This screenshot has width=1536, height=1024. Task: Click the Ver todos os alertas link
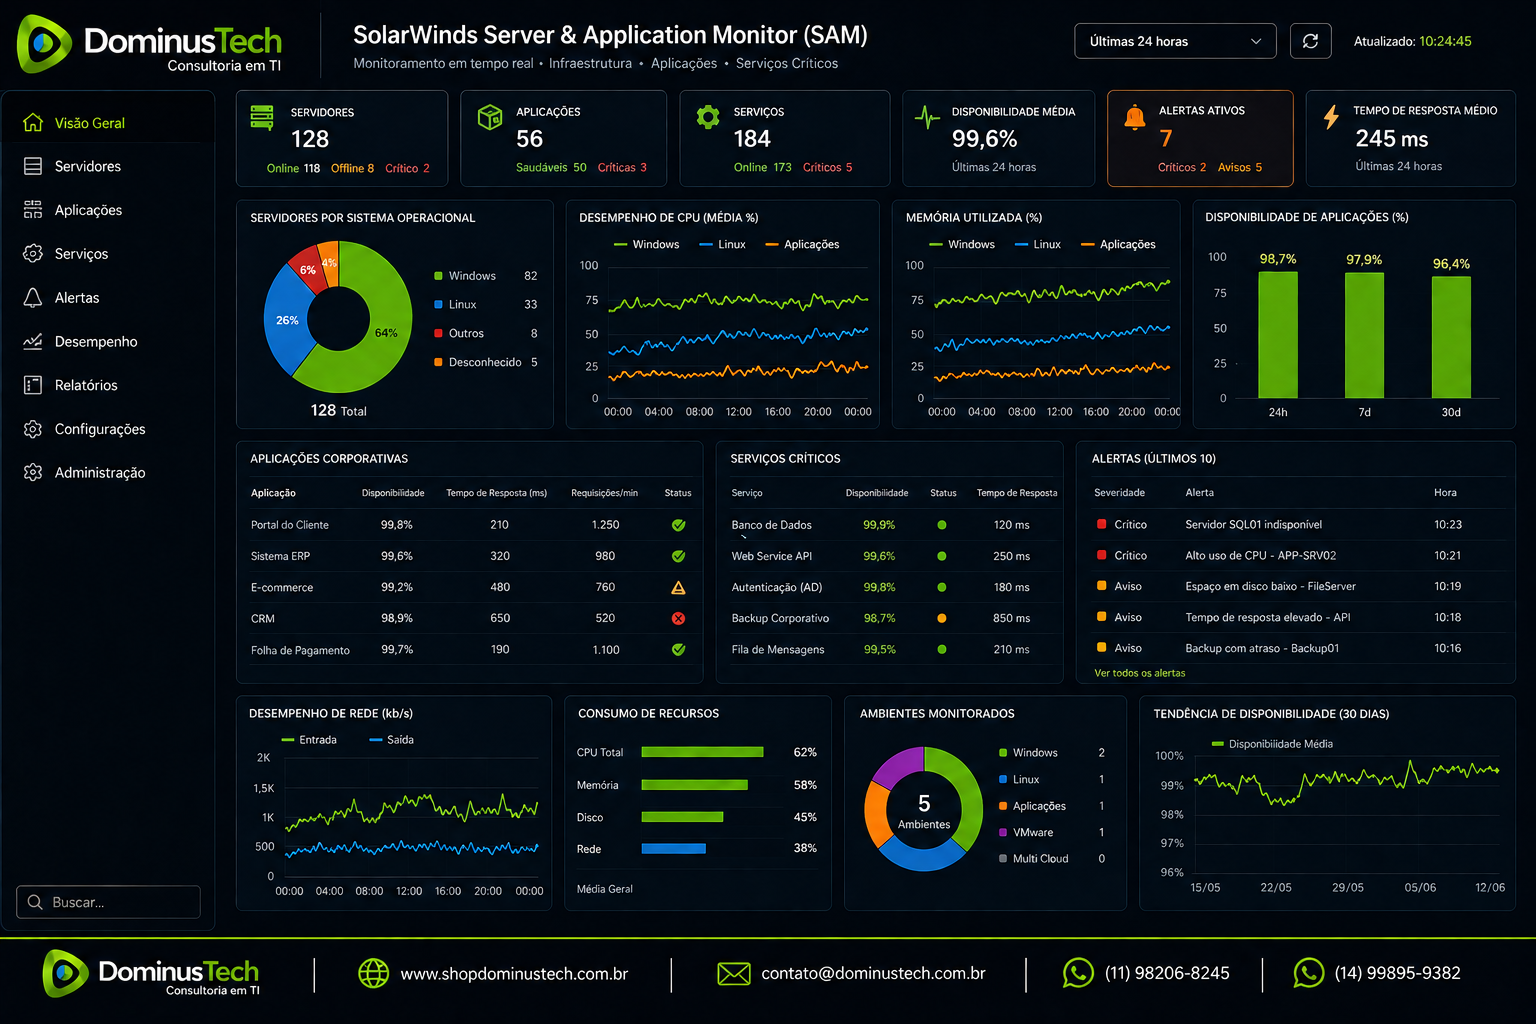tap(1140, 673)
